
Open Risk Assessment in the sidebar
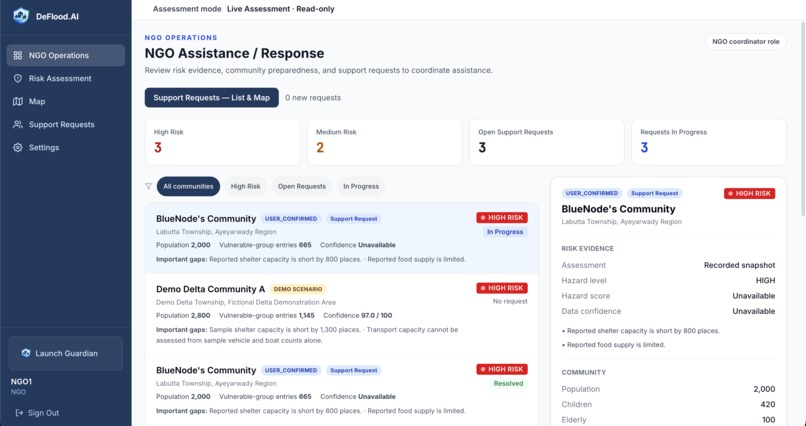pyautogui.click(x=66, y=79)
